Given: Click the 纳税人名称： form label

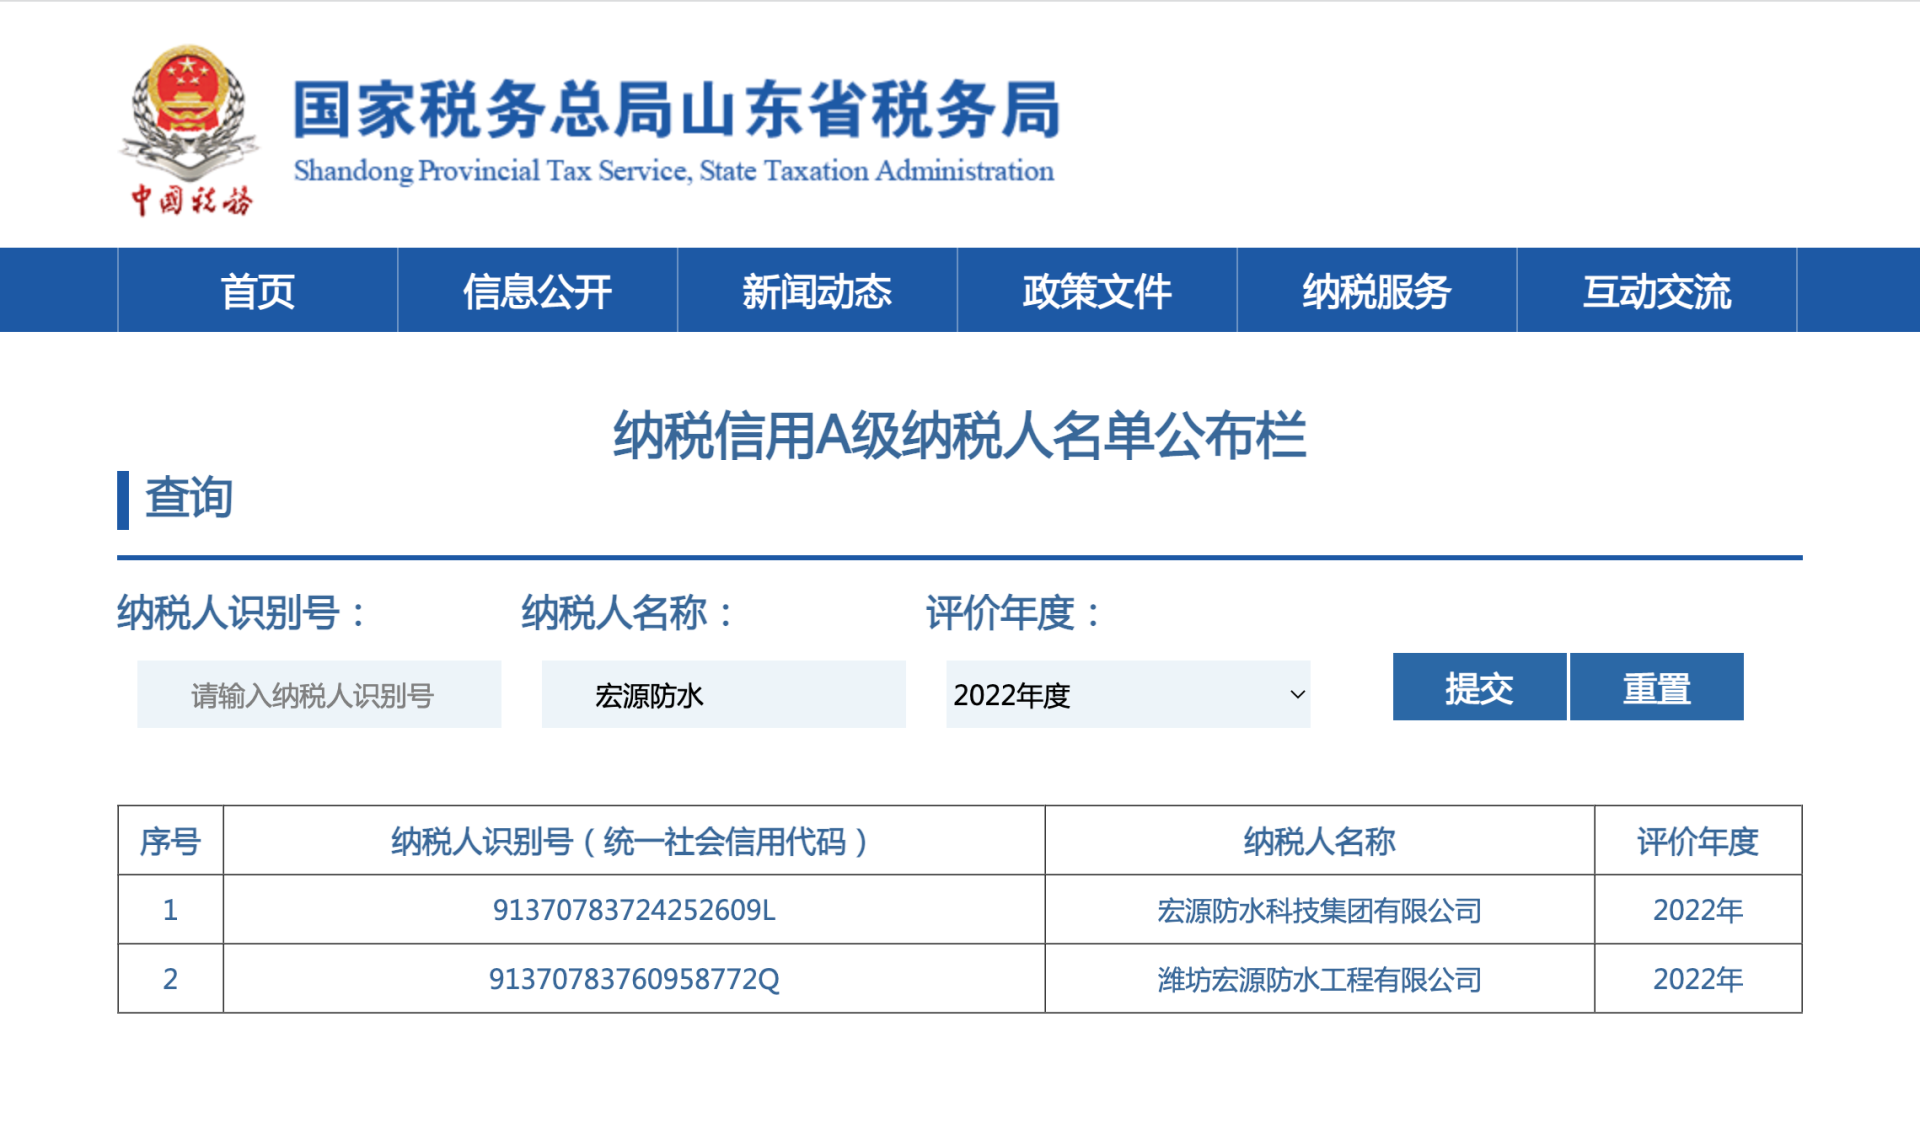Looking at the screenshot, I should point(629,613).
